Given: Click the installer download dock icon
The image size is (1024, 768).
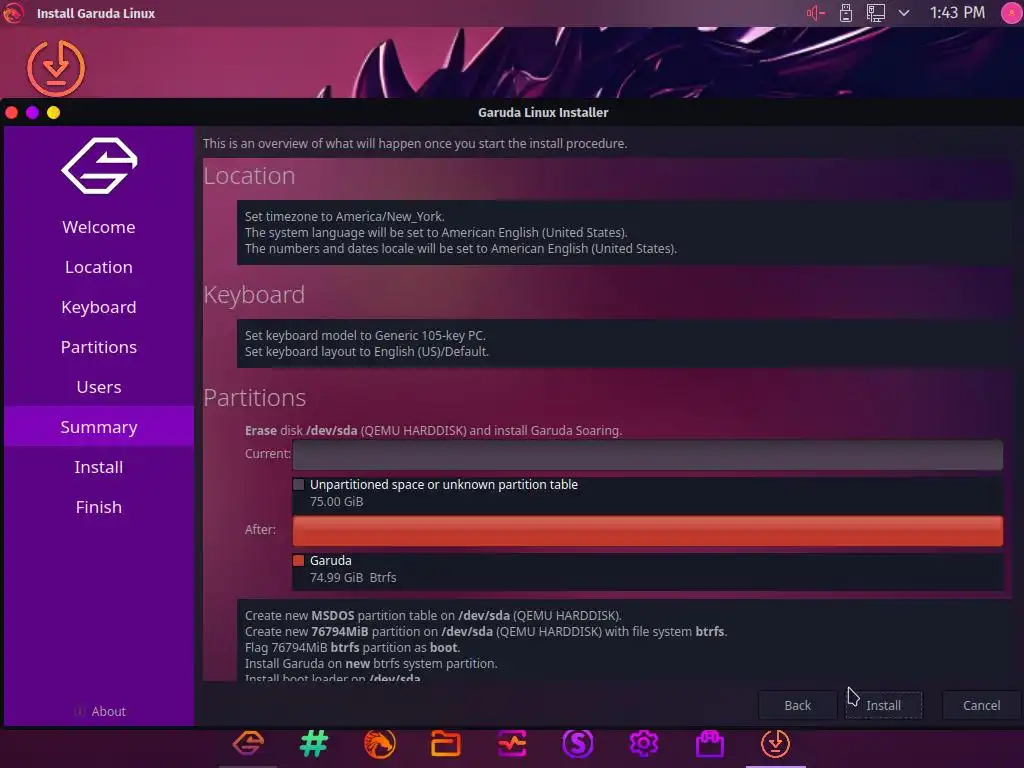Looking at the screenshot, I should click(775, 743).
